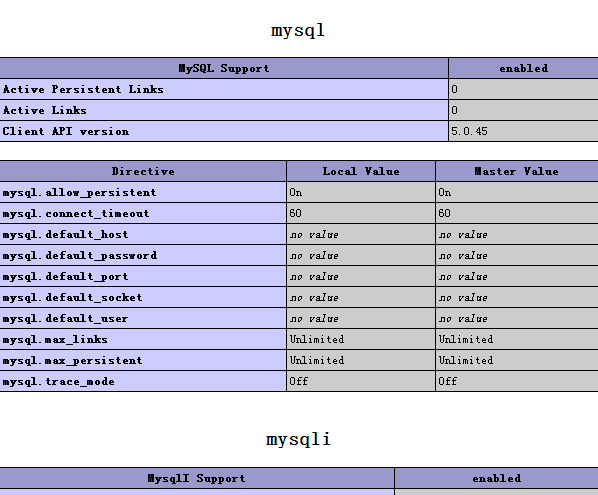Screen dimensions: 598x495
Task: Select the Active Links label
Action: pos(45,110)
